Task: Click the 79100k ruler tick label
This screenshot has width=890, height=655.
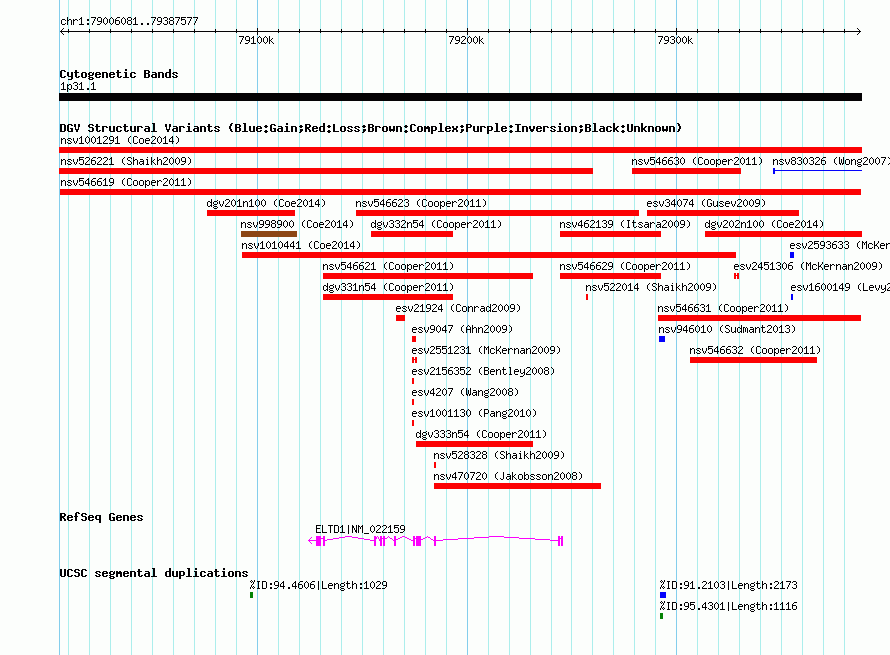Action: point(256,40)
